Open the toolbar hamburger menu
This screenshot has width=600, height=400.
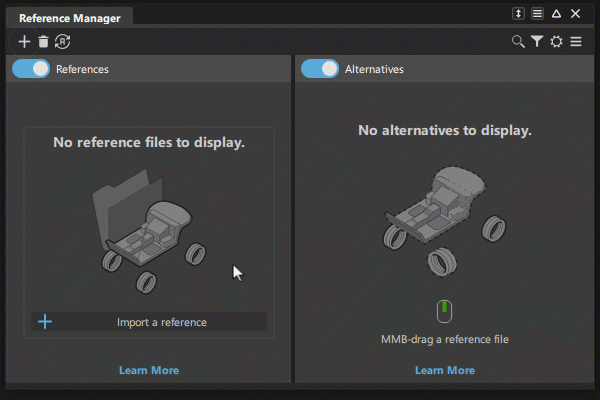pyautogui.click(x=576, y=41)
